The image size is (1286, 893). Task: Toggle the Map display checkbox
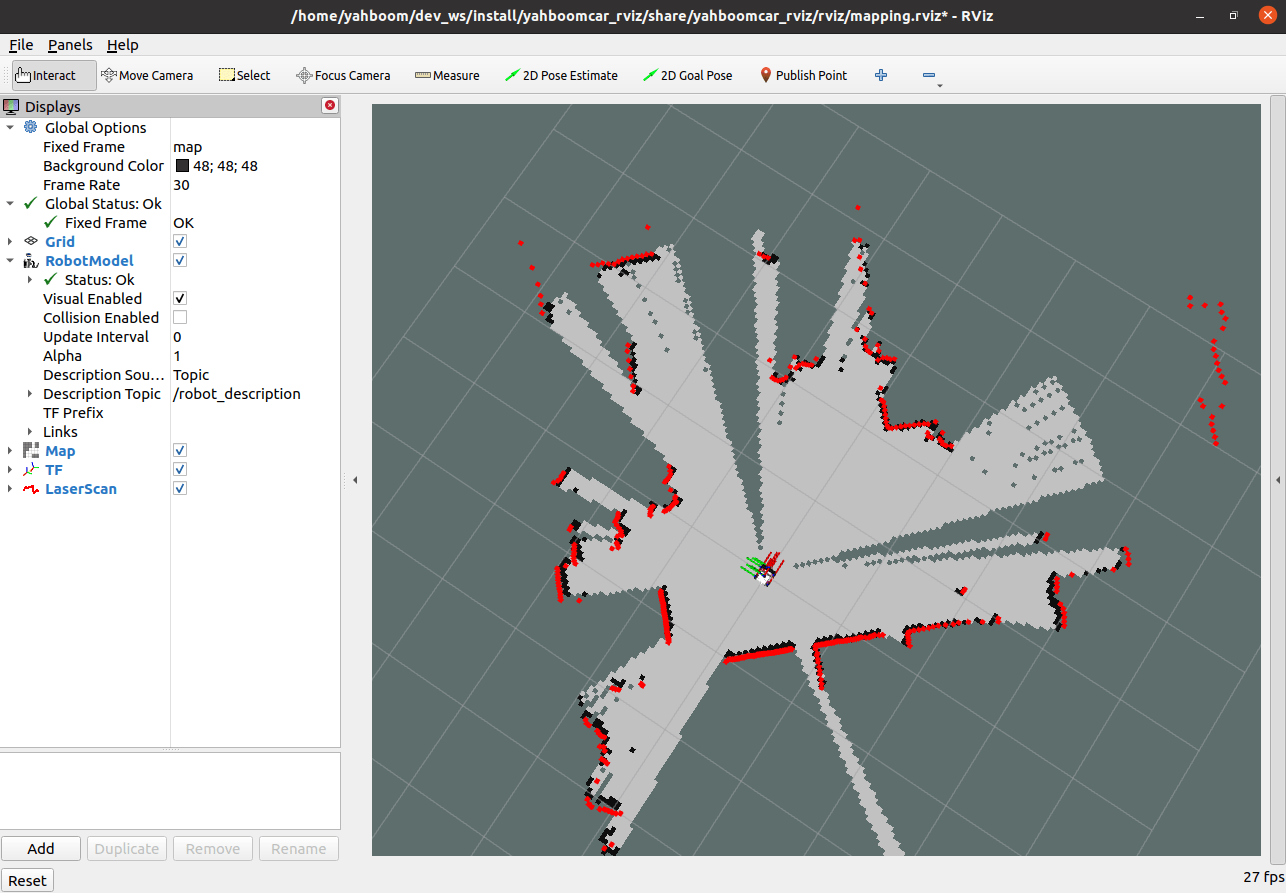pyautogui.click(x=180, y=450)
